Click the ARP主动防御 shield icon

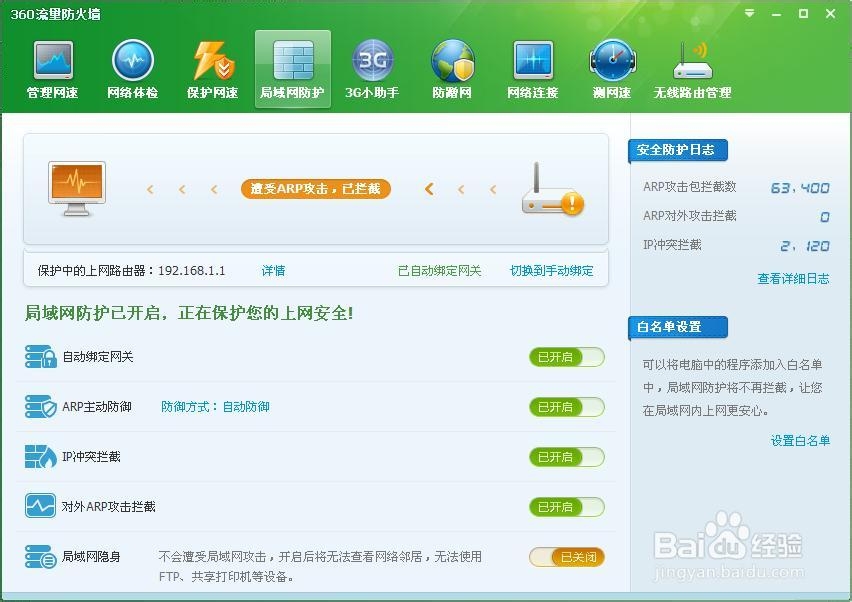pos(41,406)
